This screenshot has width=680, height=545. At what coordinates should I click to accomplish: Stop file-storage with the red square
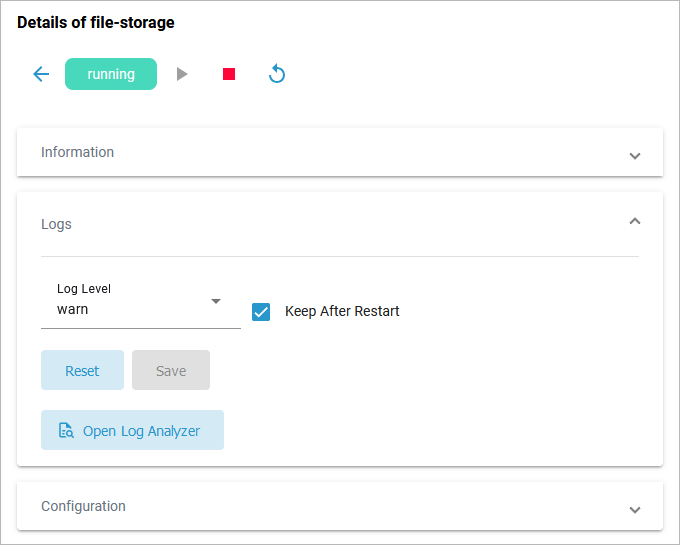pyautogui.click(x=229, y=74)
